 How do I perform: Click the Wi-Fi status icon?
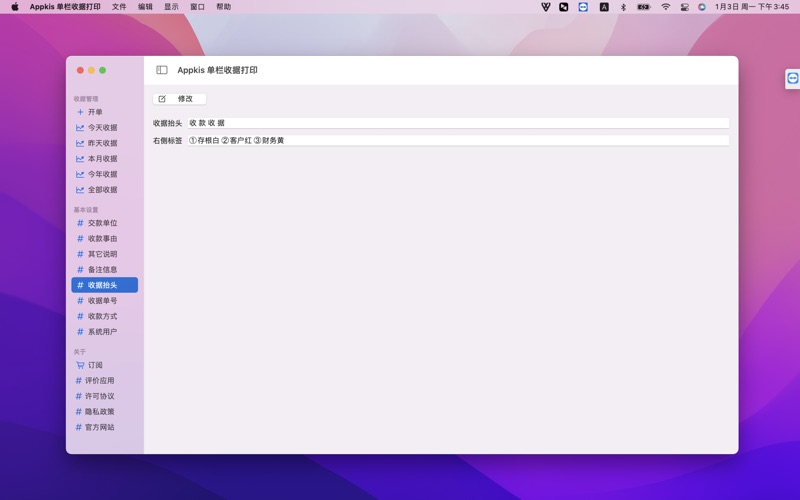pyautogui.click(x=665, y=7)
